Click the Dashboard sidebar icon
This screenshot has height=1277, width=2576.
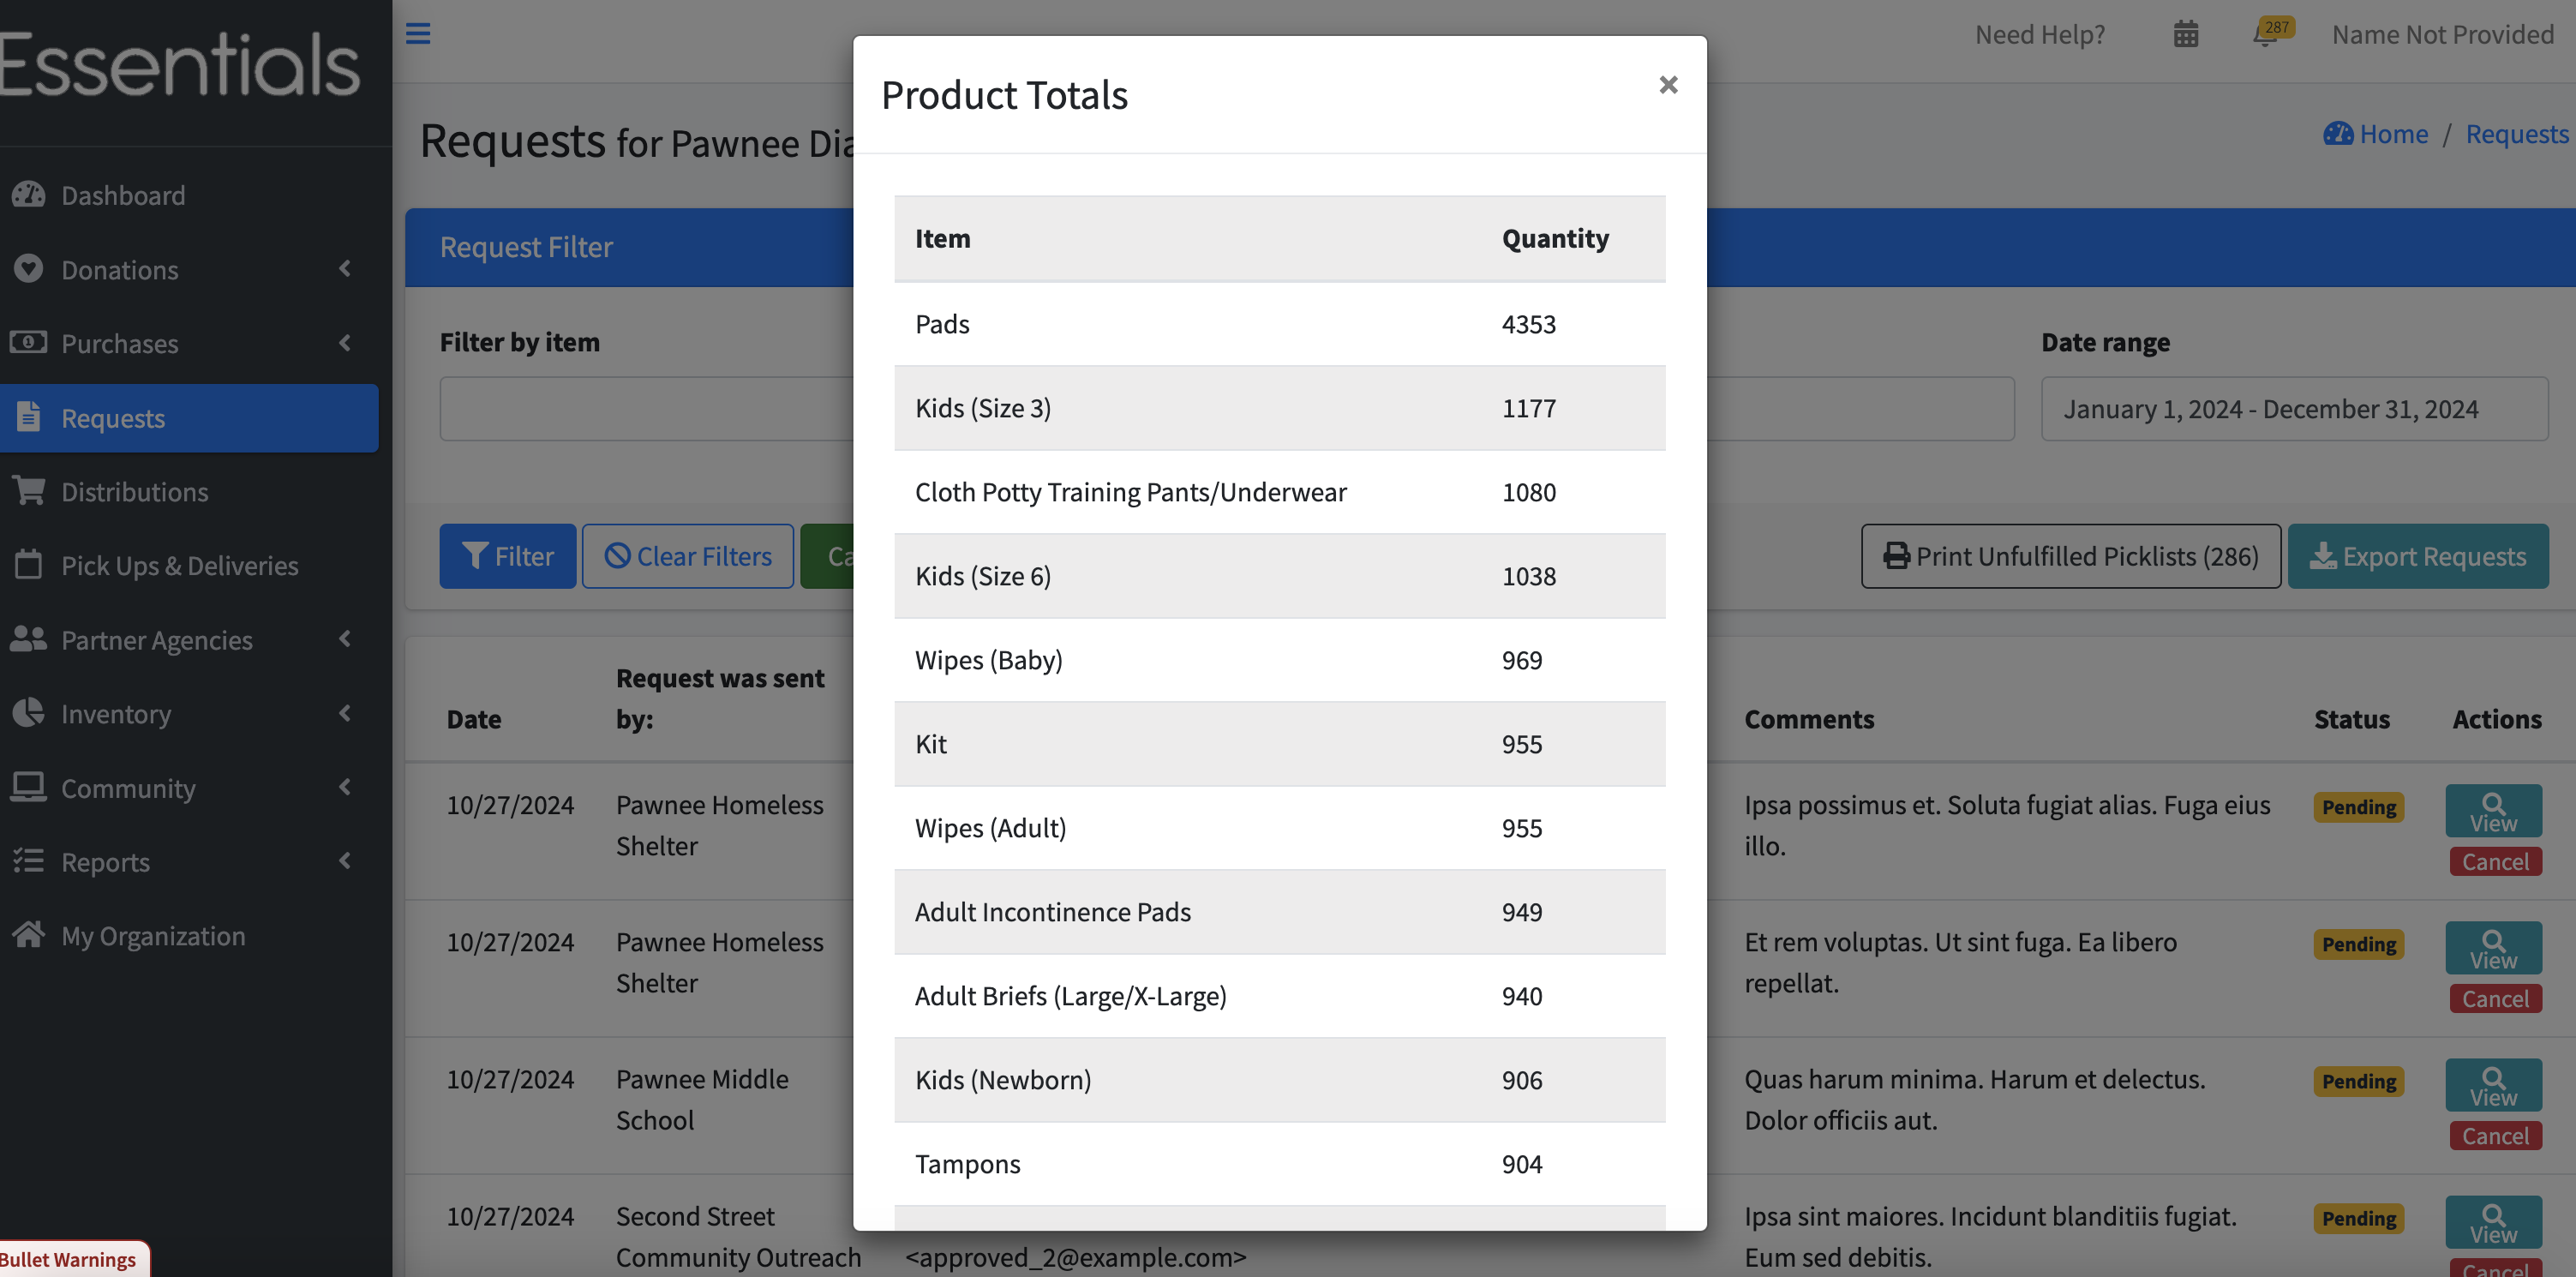[29, 195]
